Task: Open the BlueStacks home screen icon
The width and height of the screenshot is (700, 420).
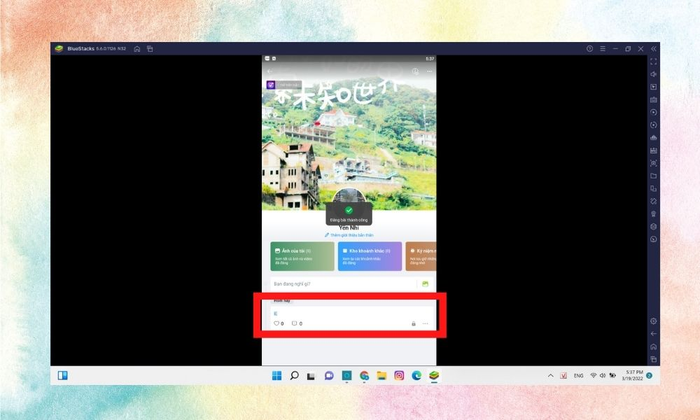Action: [x=137, y=49]
